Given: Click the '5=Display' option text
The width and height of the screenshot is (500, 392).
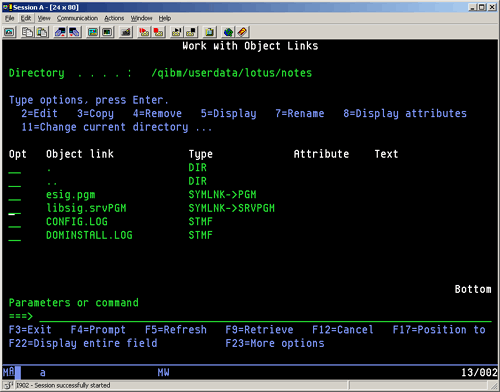Looking at the screenshot, I should tap(229, 114).
